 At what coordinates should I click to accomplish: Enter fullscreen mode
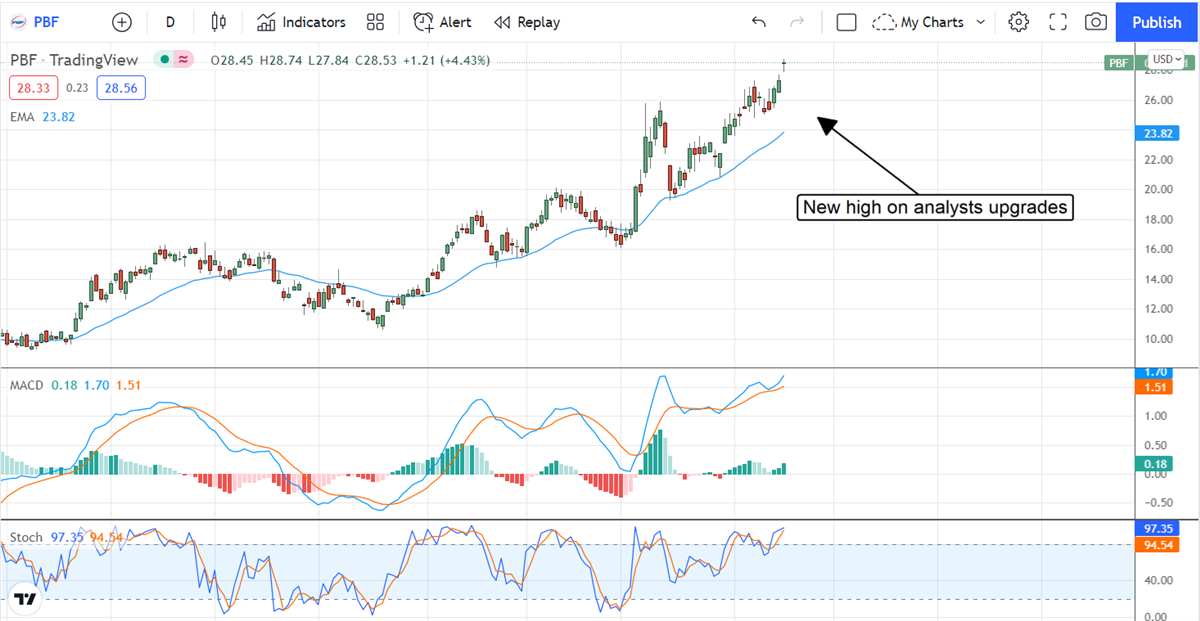click(x=1058, y=22)
